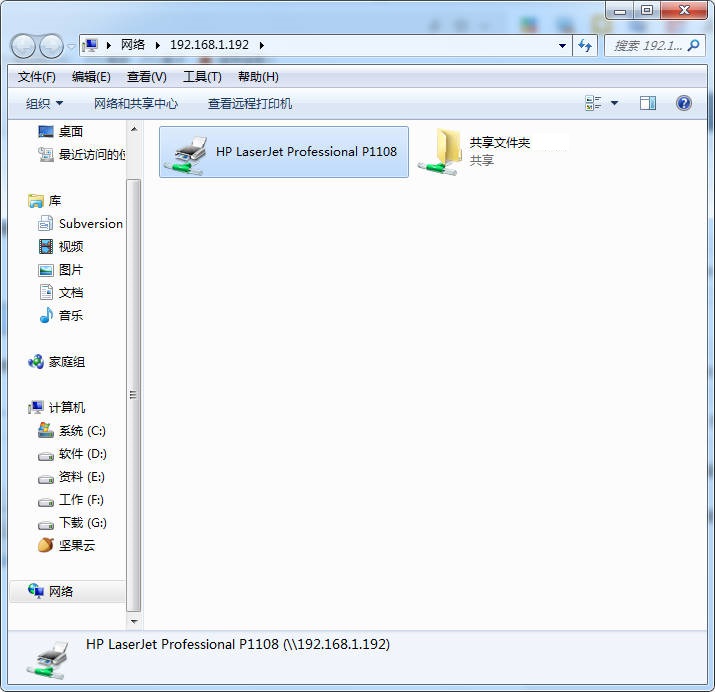Go back with the Back arrow button
The image size is (715, 692).
23,46
